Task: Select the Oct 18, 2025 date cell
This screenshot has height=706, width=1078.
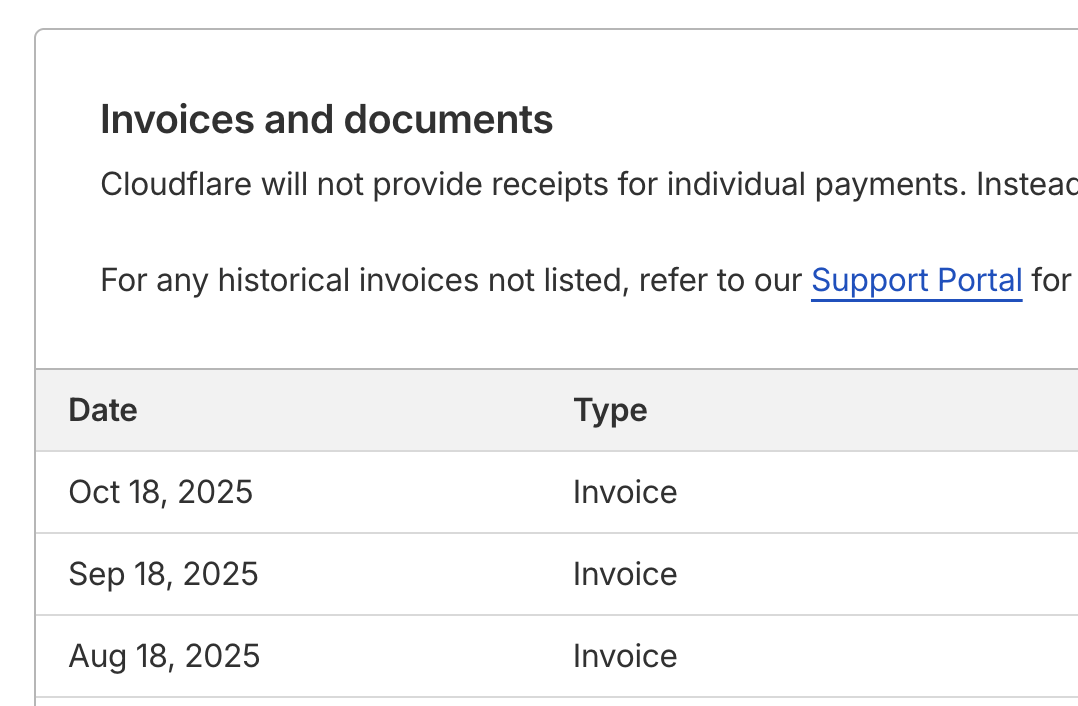Action: point(161,492)
